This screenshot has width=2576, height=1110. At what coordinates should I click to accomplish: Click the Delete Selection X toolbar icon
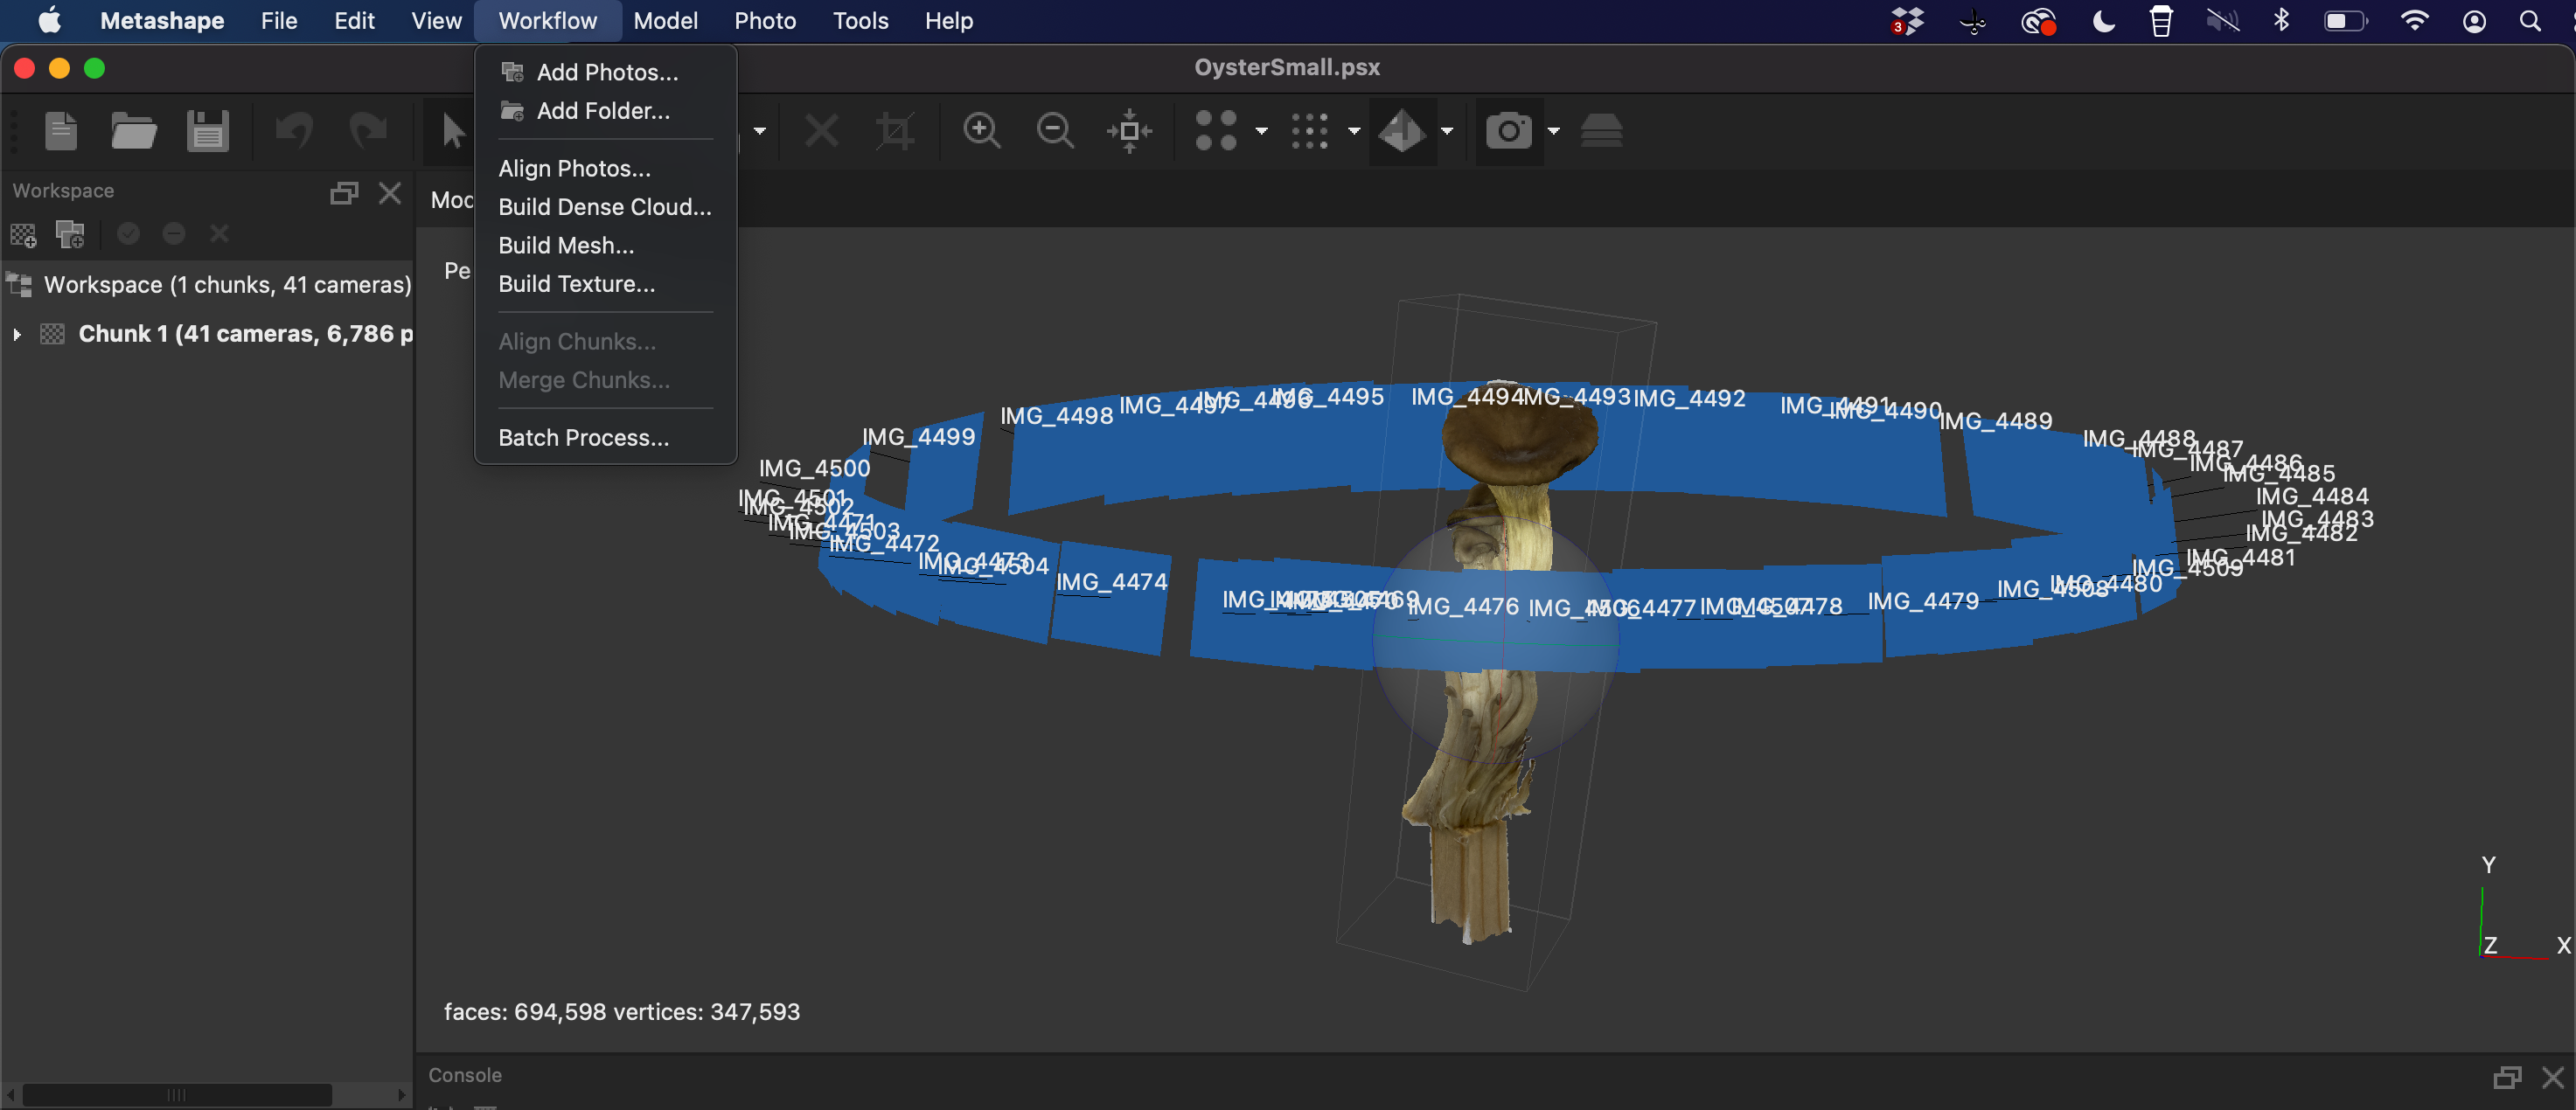point(822,131)
